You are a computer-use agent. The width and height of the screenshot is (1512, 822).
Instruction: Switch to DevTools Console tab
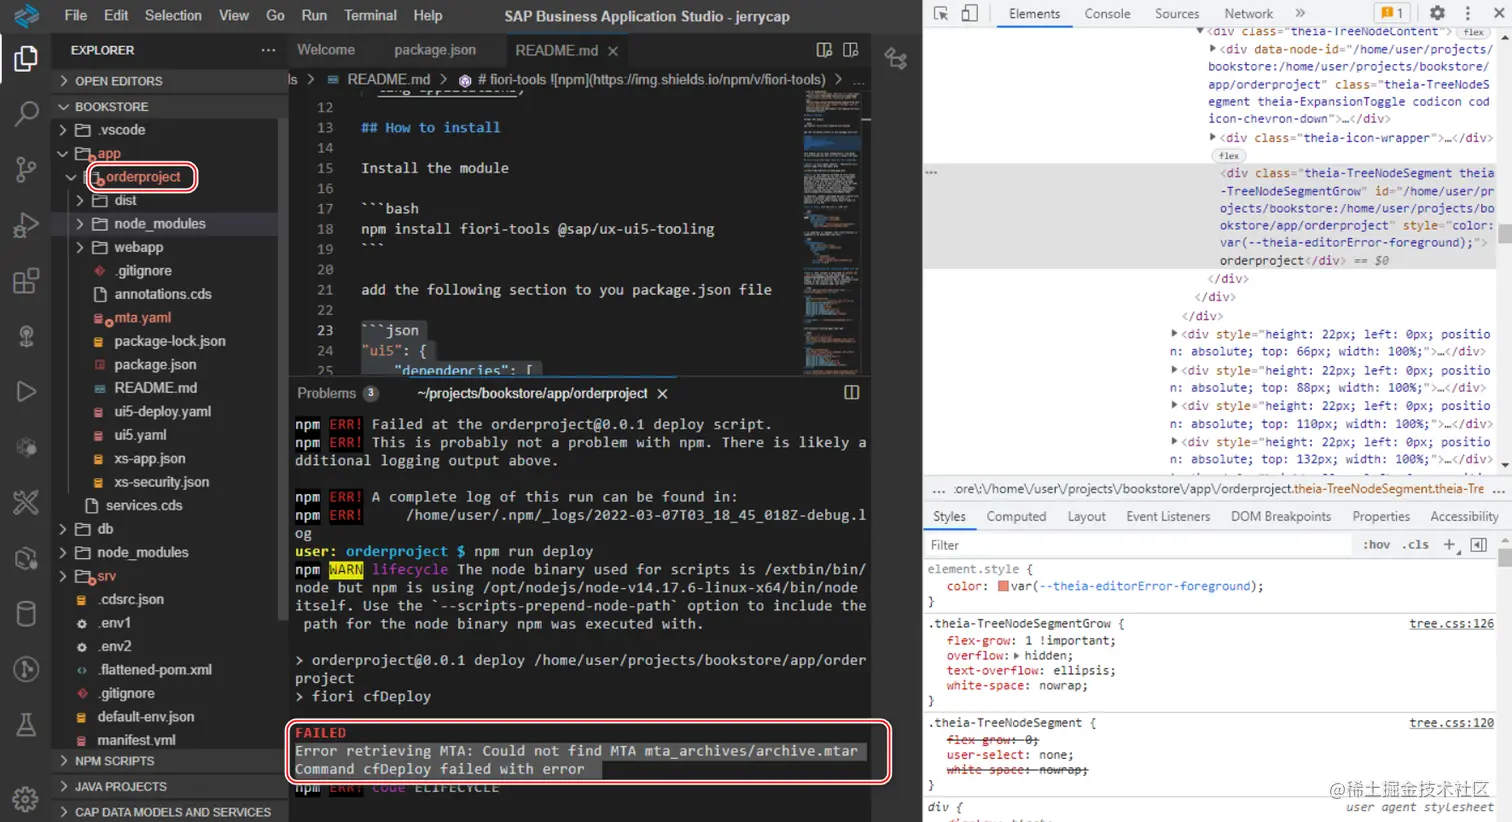pos(1107,14)
